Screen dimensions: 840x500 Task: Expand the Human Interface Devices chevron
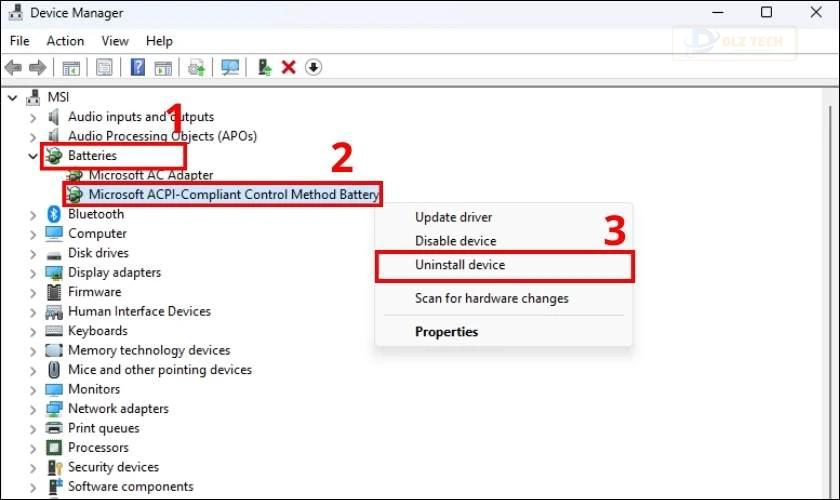pos(33,312)
